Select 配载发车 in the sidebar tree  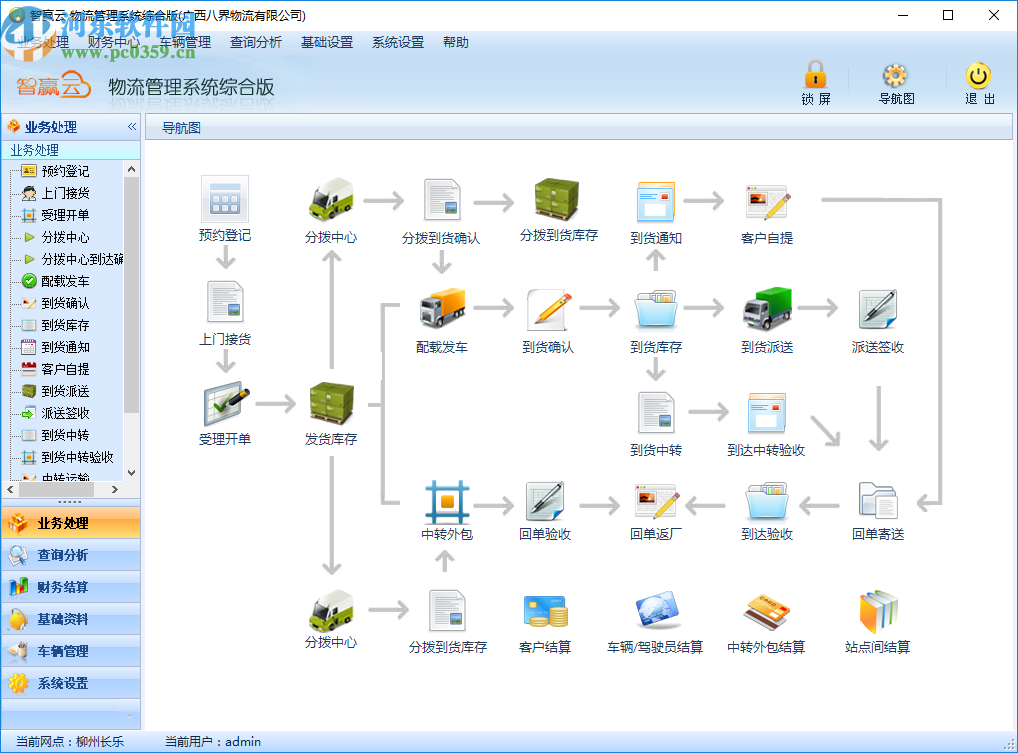coord(65,281)
